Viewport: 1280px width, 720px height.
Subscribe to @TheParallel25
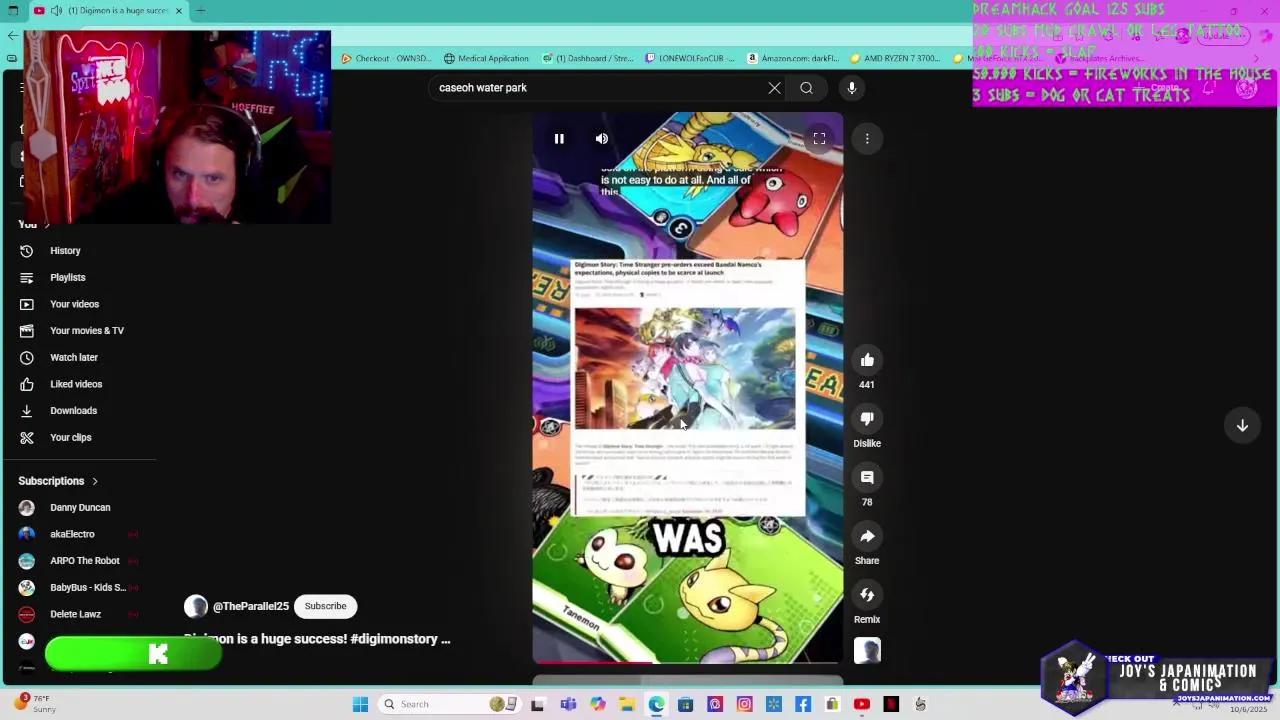[x=325, y=606]
